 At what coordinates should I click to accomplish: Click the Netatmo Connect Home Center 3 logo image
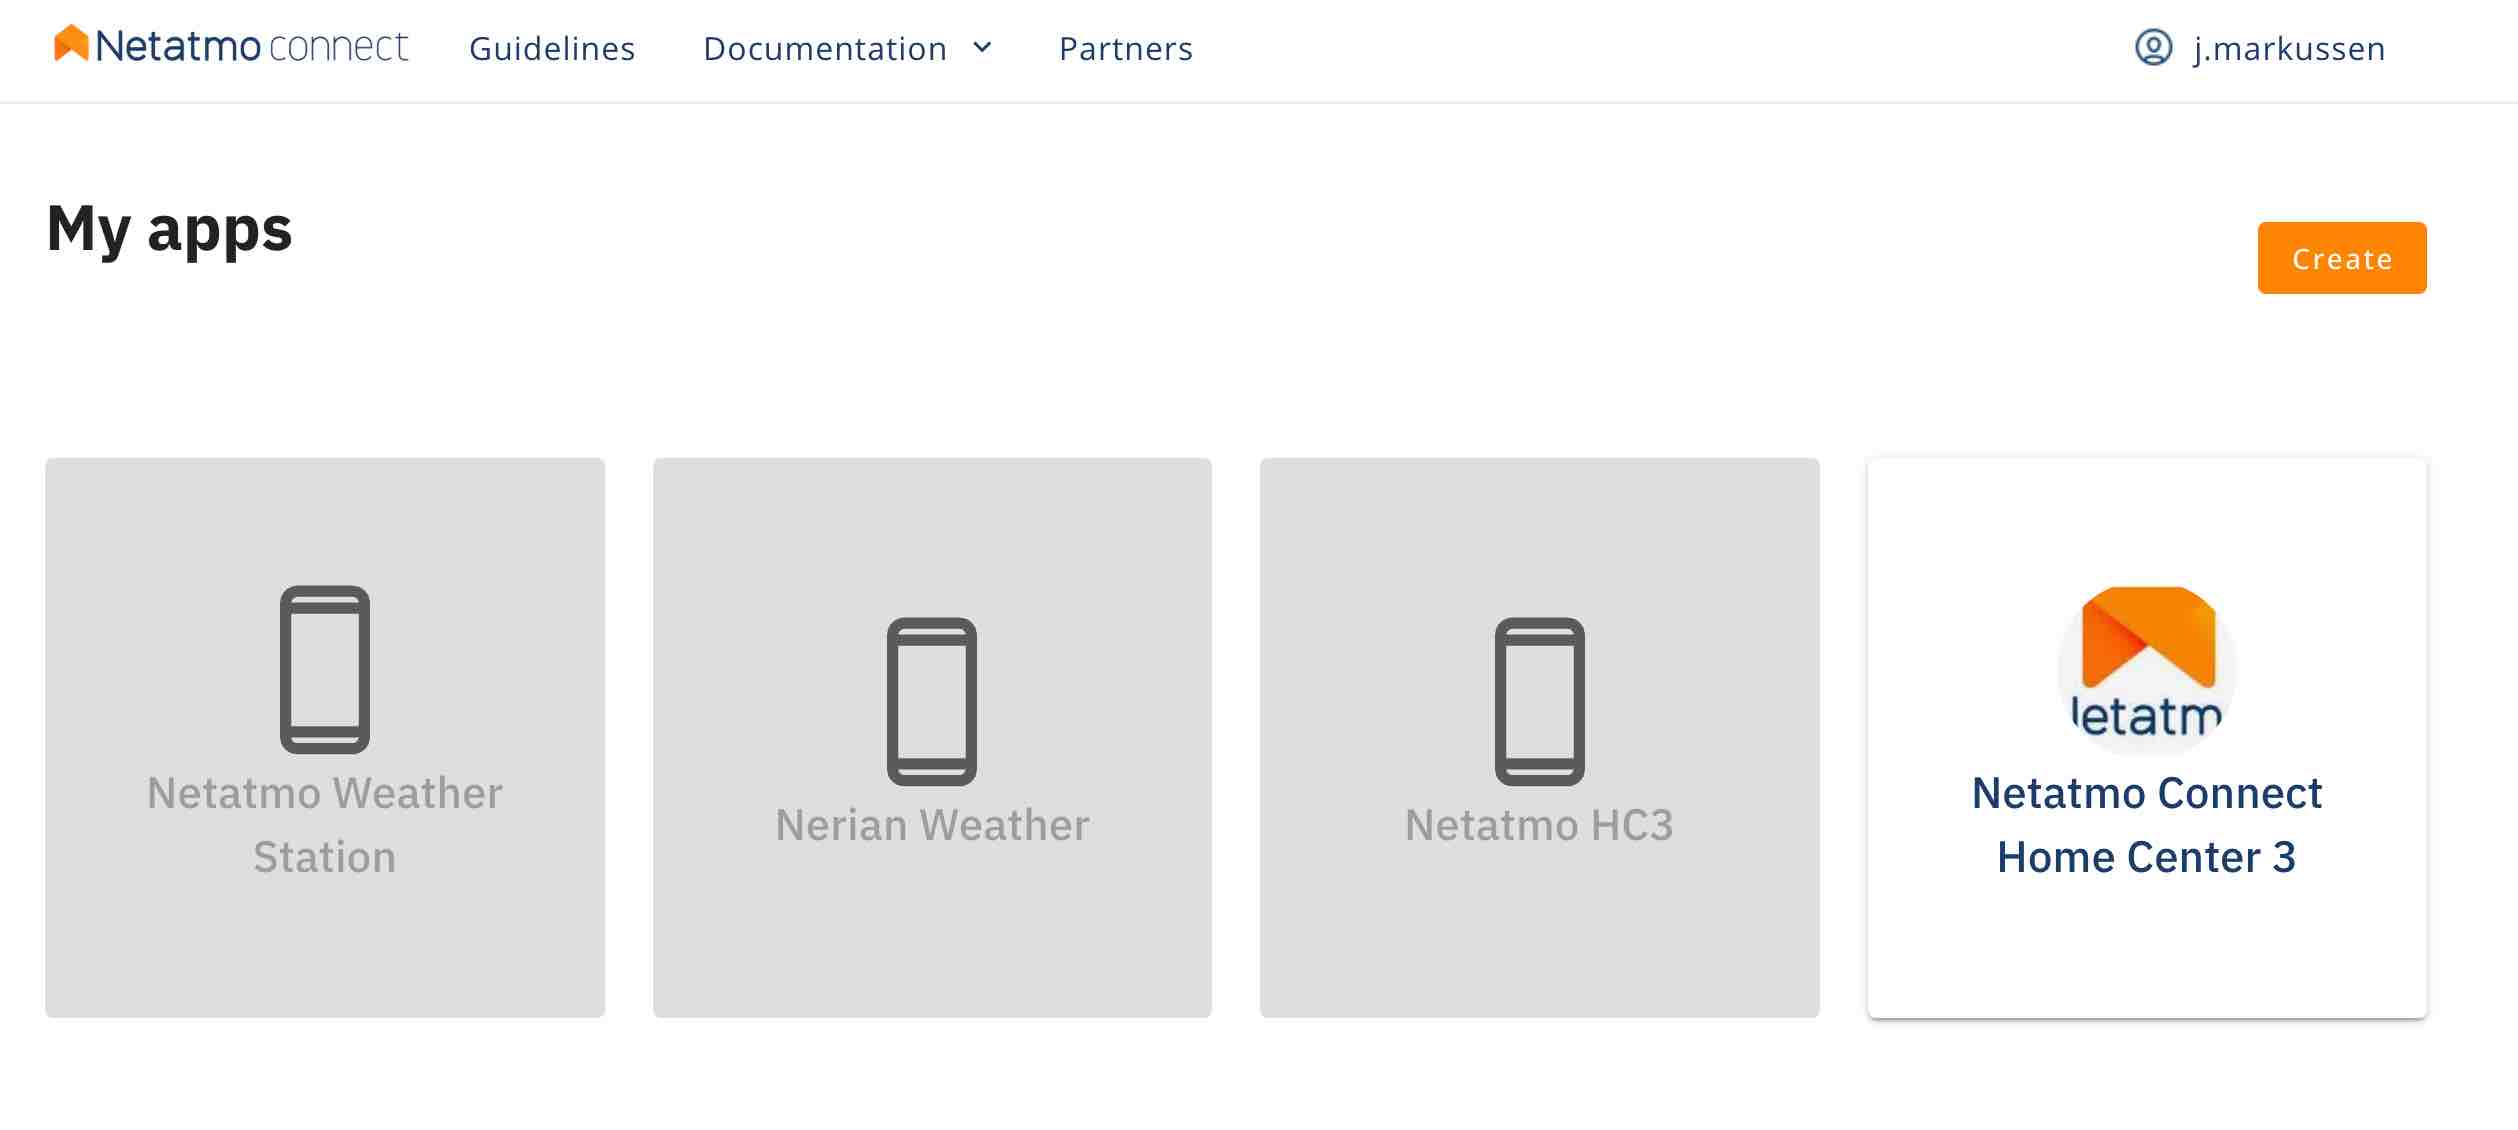point(2147,668)
